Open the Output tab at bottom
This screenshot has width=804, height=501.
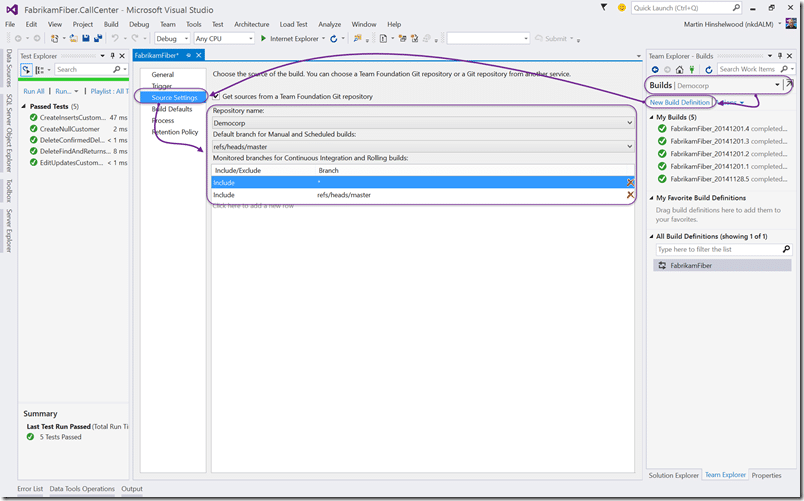132,489
